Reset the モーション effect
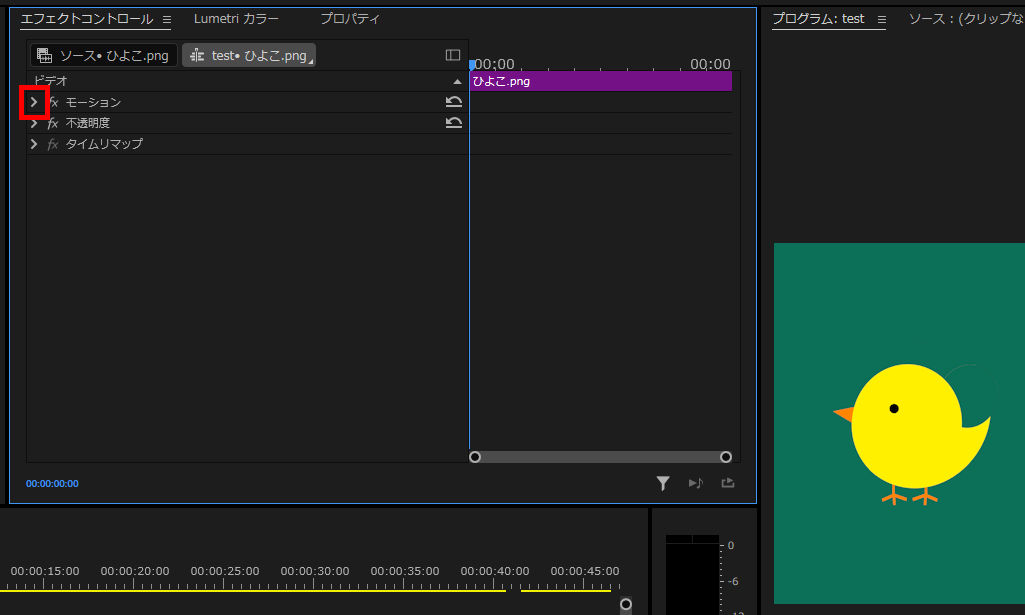Viewport: 1025px width, 615px height. [454, 102]
